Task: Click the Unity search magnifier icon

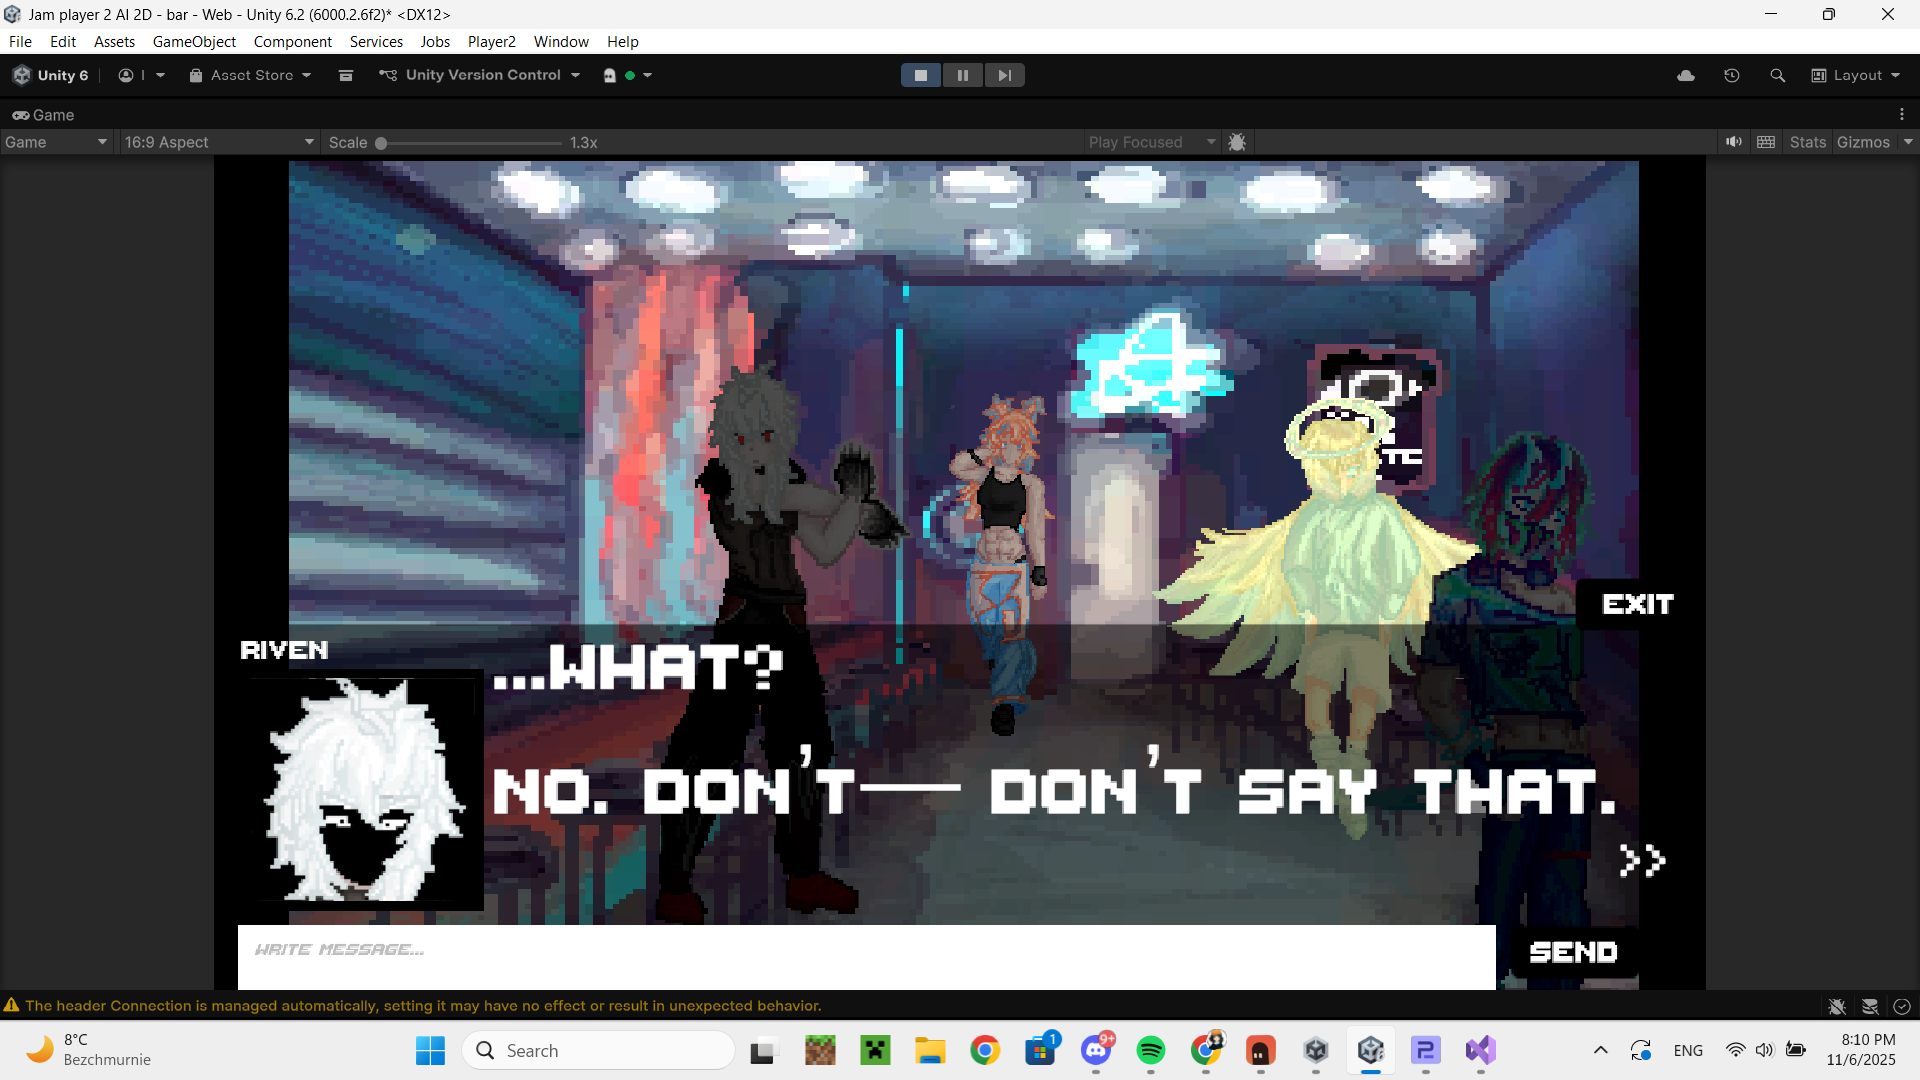Action: (x=1777, y=75)
